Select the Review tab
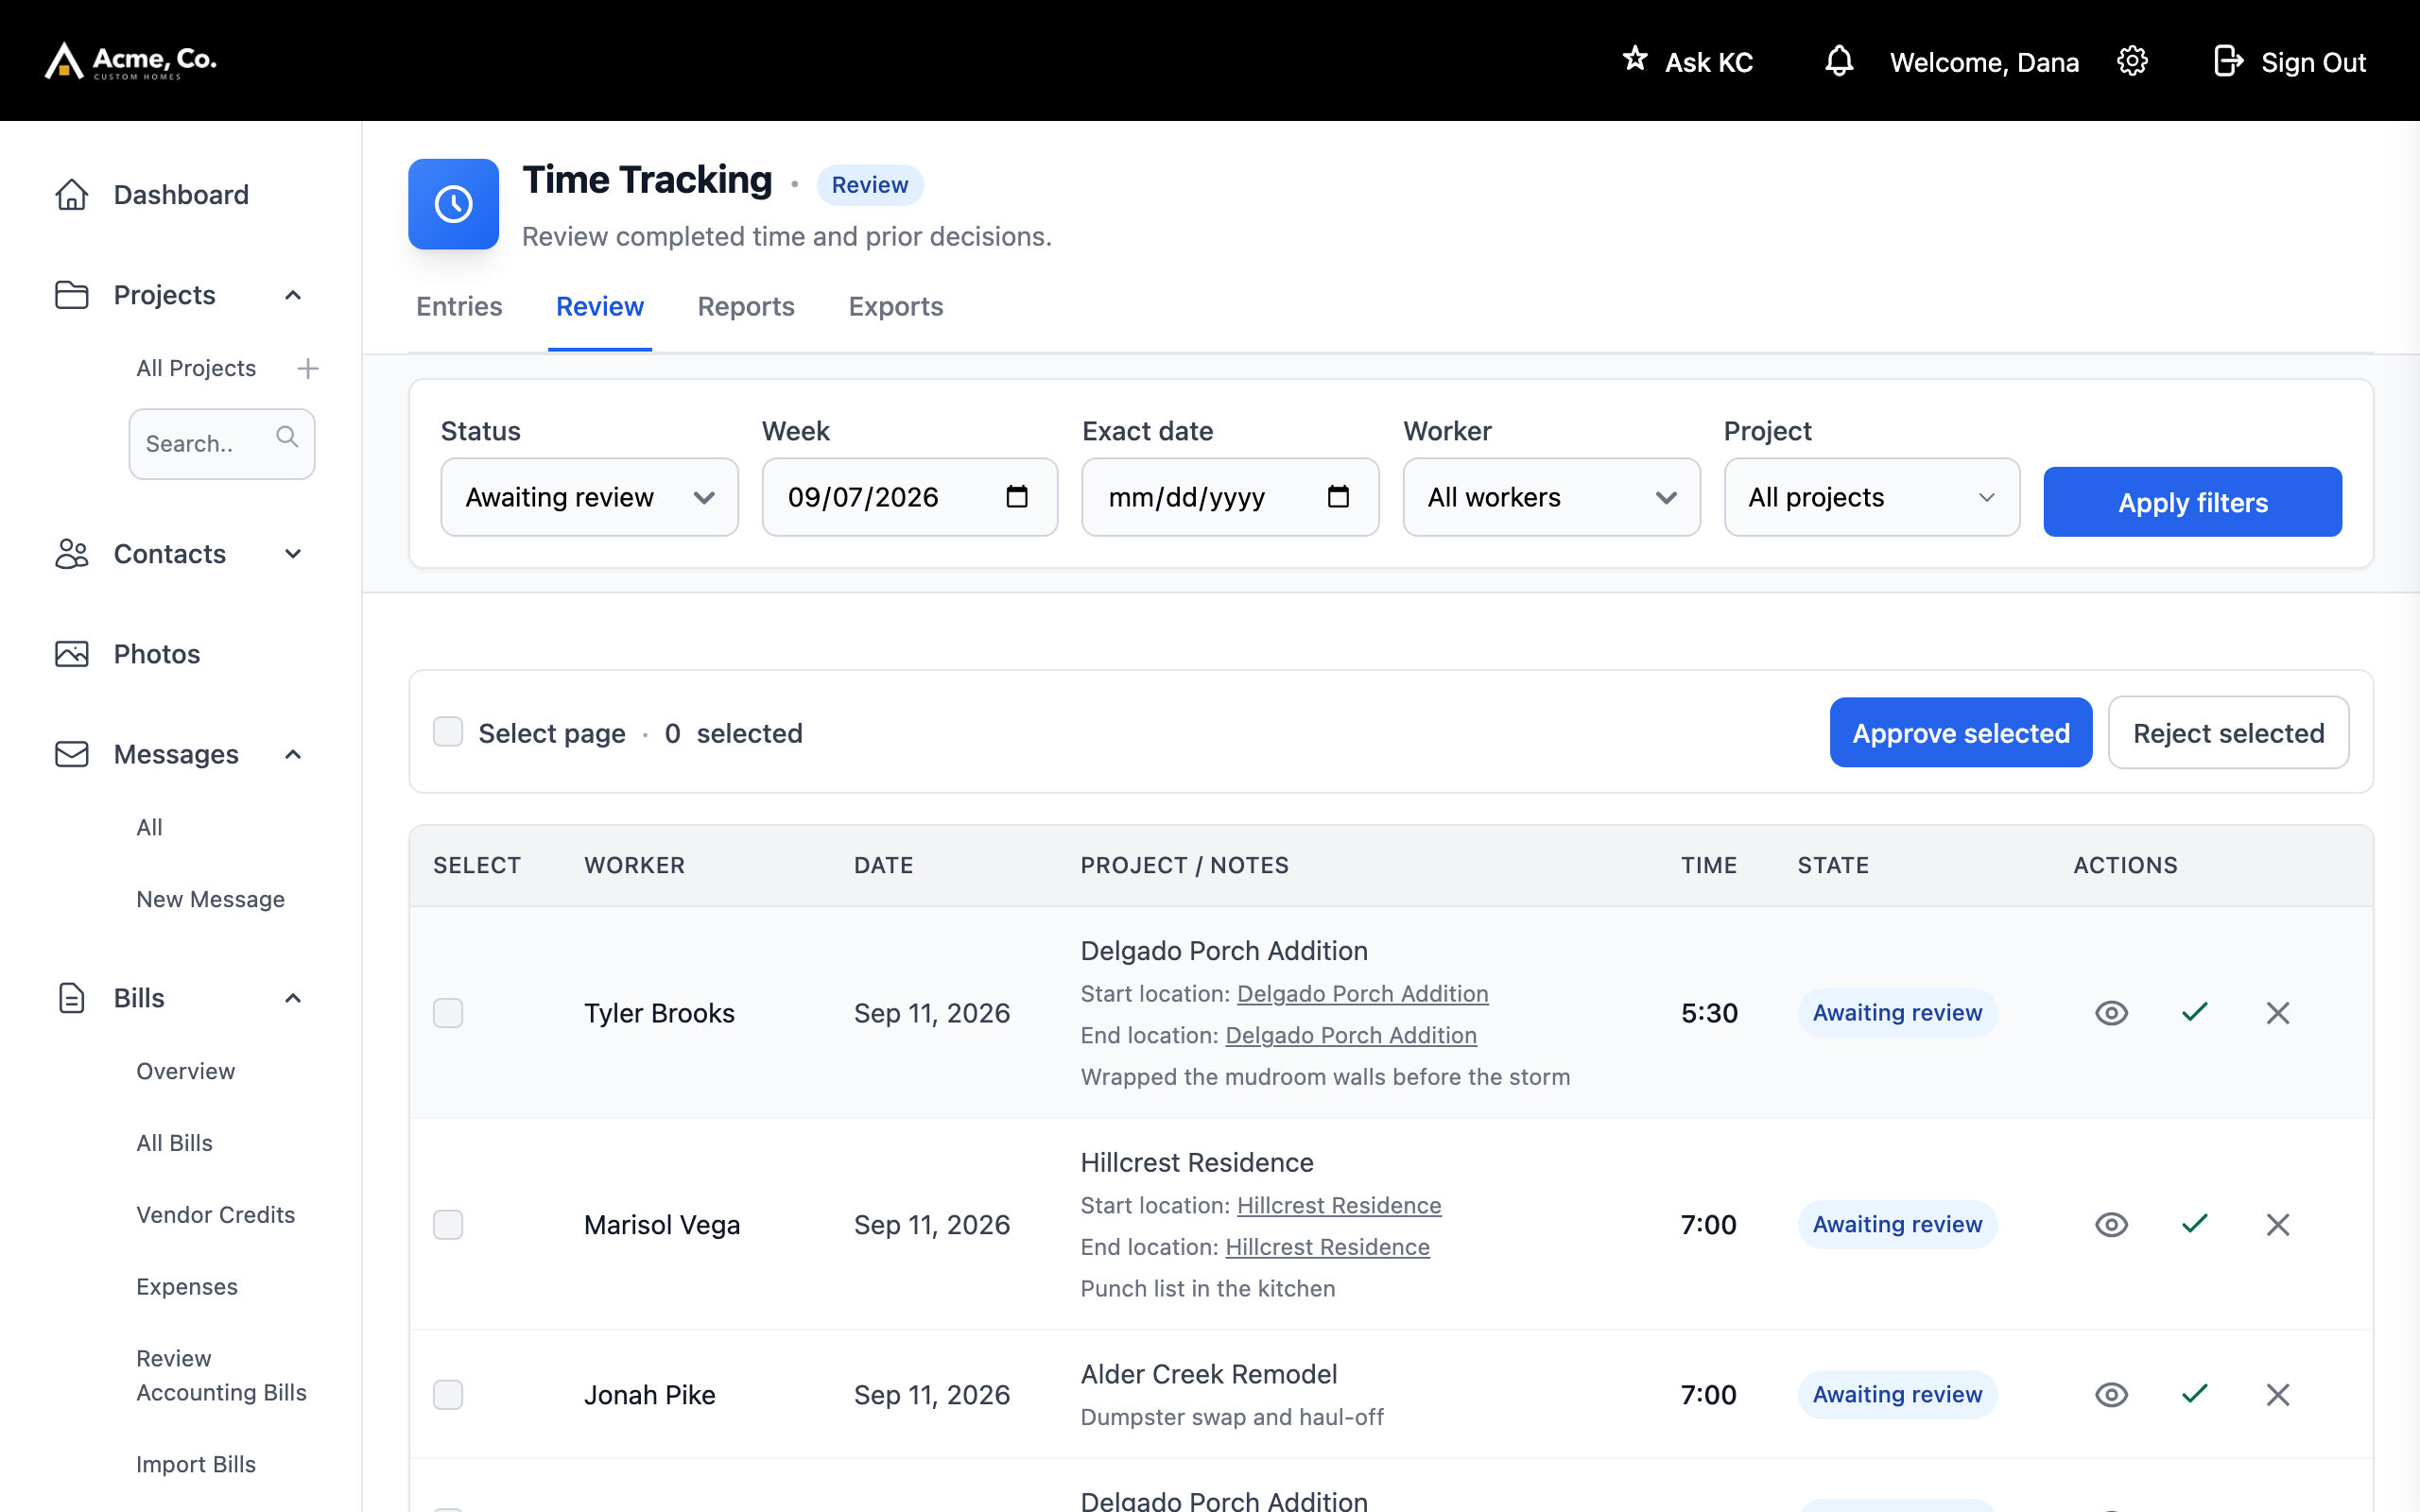Screen dimensions: 2420x1512 tap(600, 306)
